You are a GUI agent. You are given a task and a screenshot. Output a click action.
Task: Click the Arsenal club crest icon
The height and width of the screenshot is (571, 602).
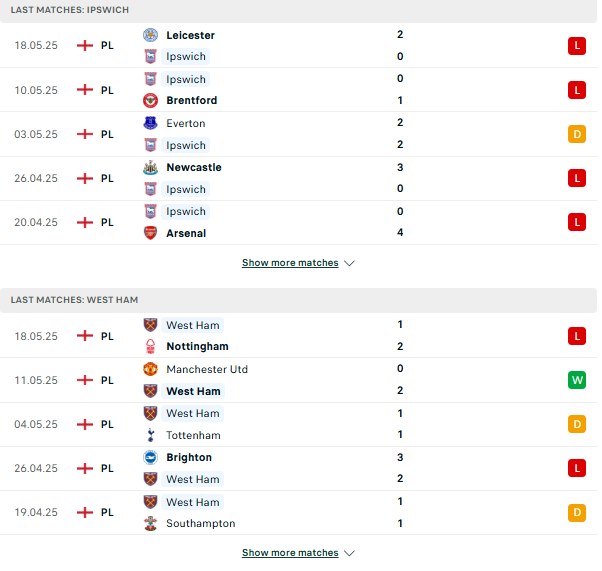pos(150,233)
